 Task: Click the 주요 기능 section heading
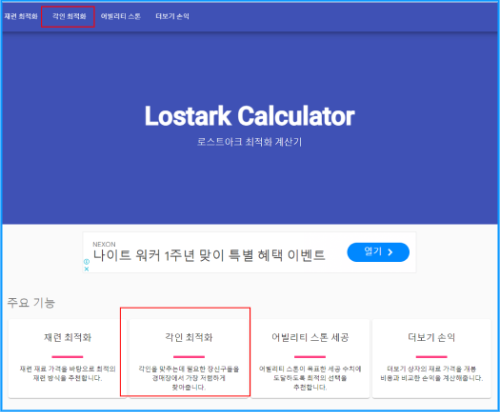[31, 303]
